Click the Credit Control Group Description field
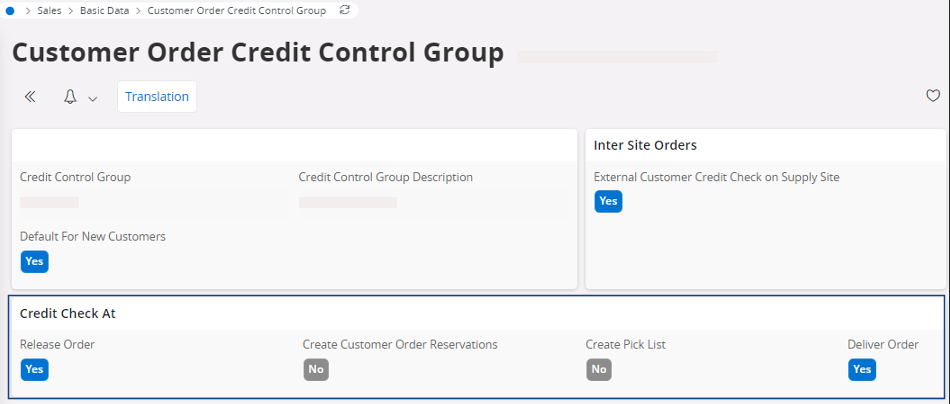This screenshot has height=404, width=950. pyautogui.click(x=347, y=202)
